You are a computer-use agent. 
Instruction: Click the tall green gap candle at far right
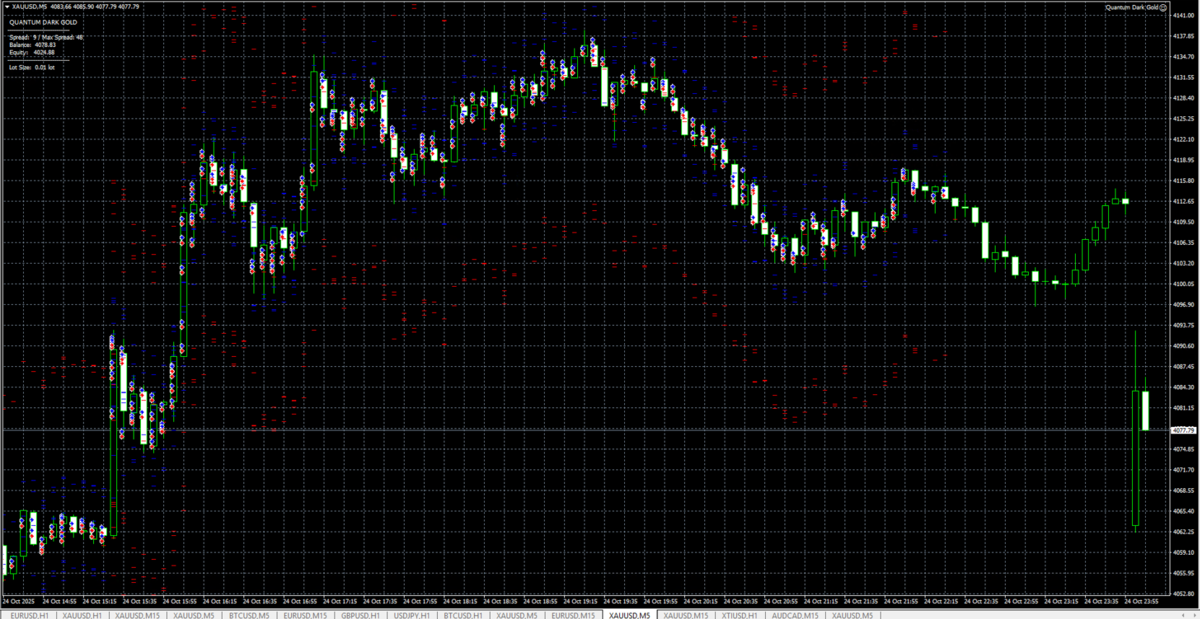pos(1136,457)
